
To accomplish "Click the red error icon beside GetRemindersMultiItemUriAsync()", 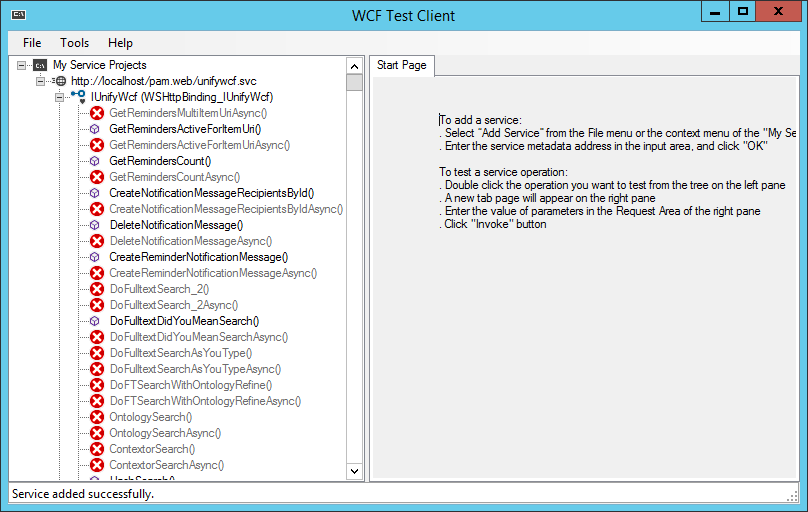I will click(x=97, y=113).
